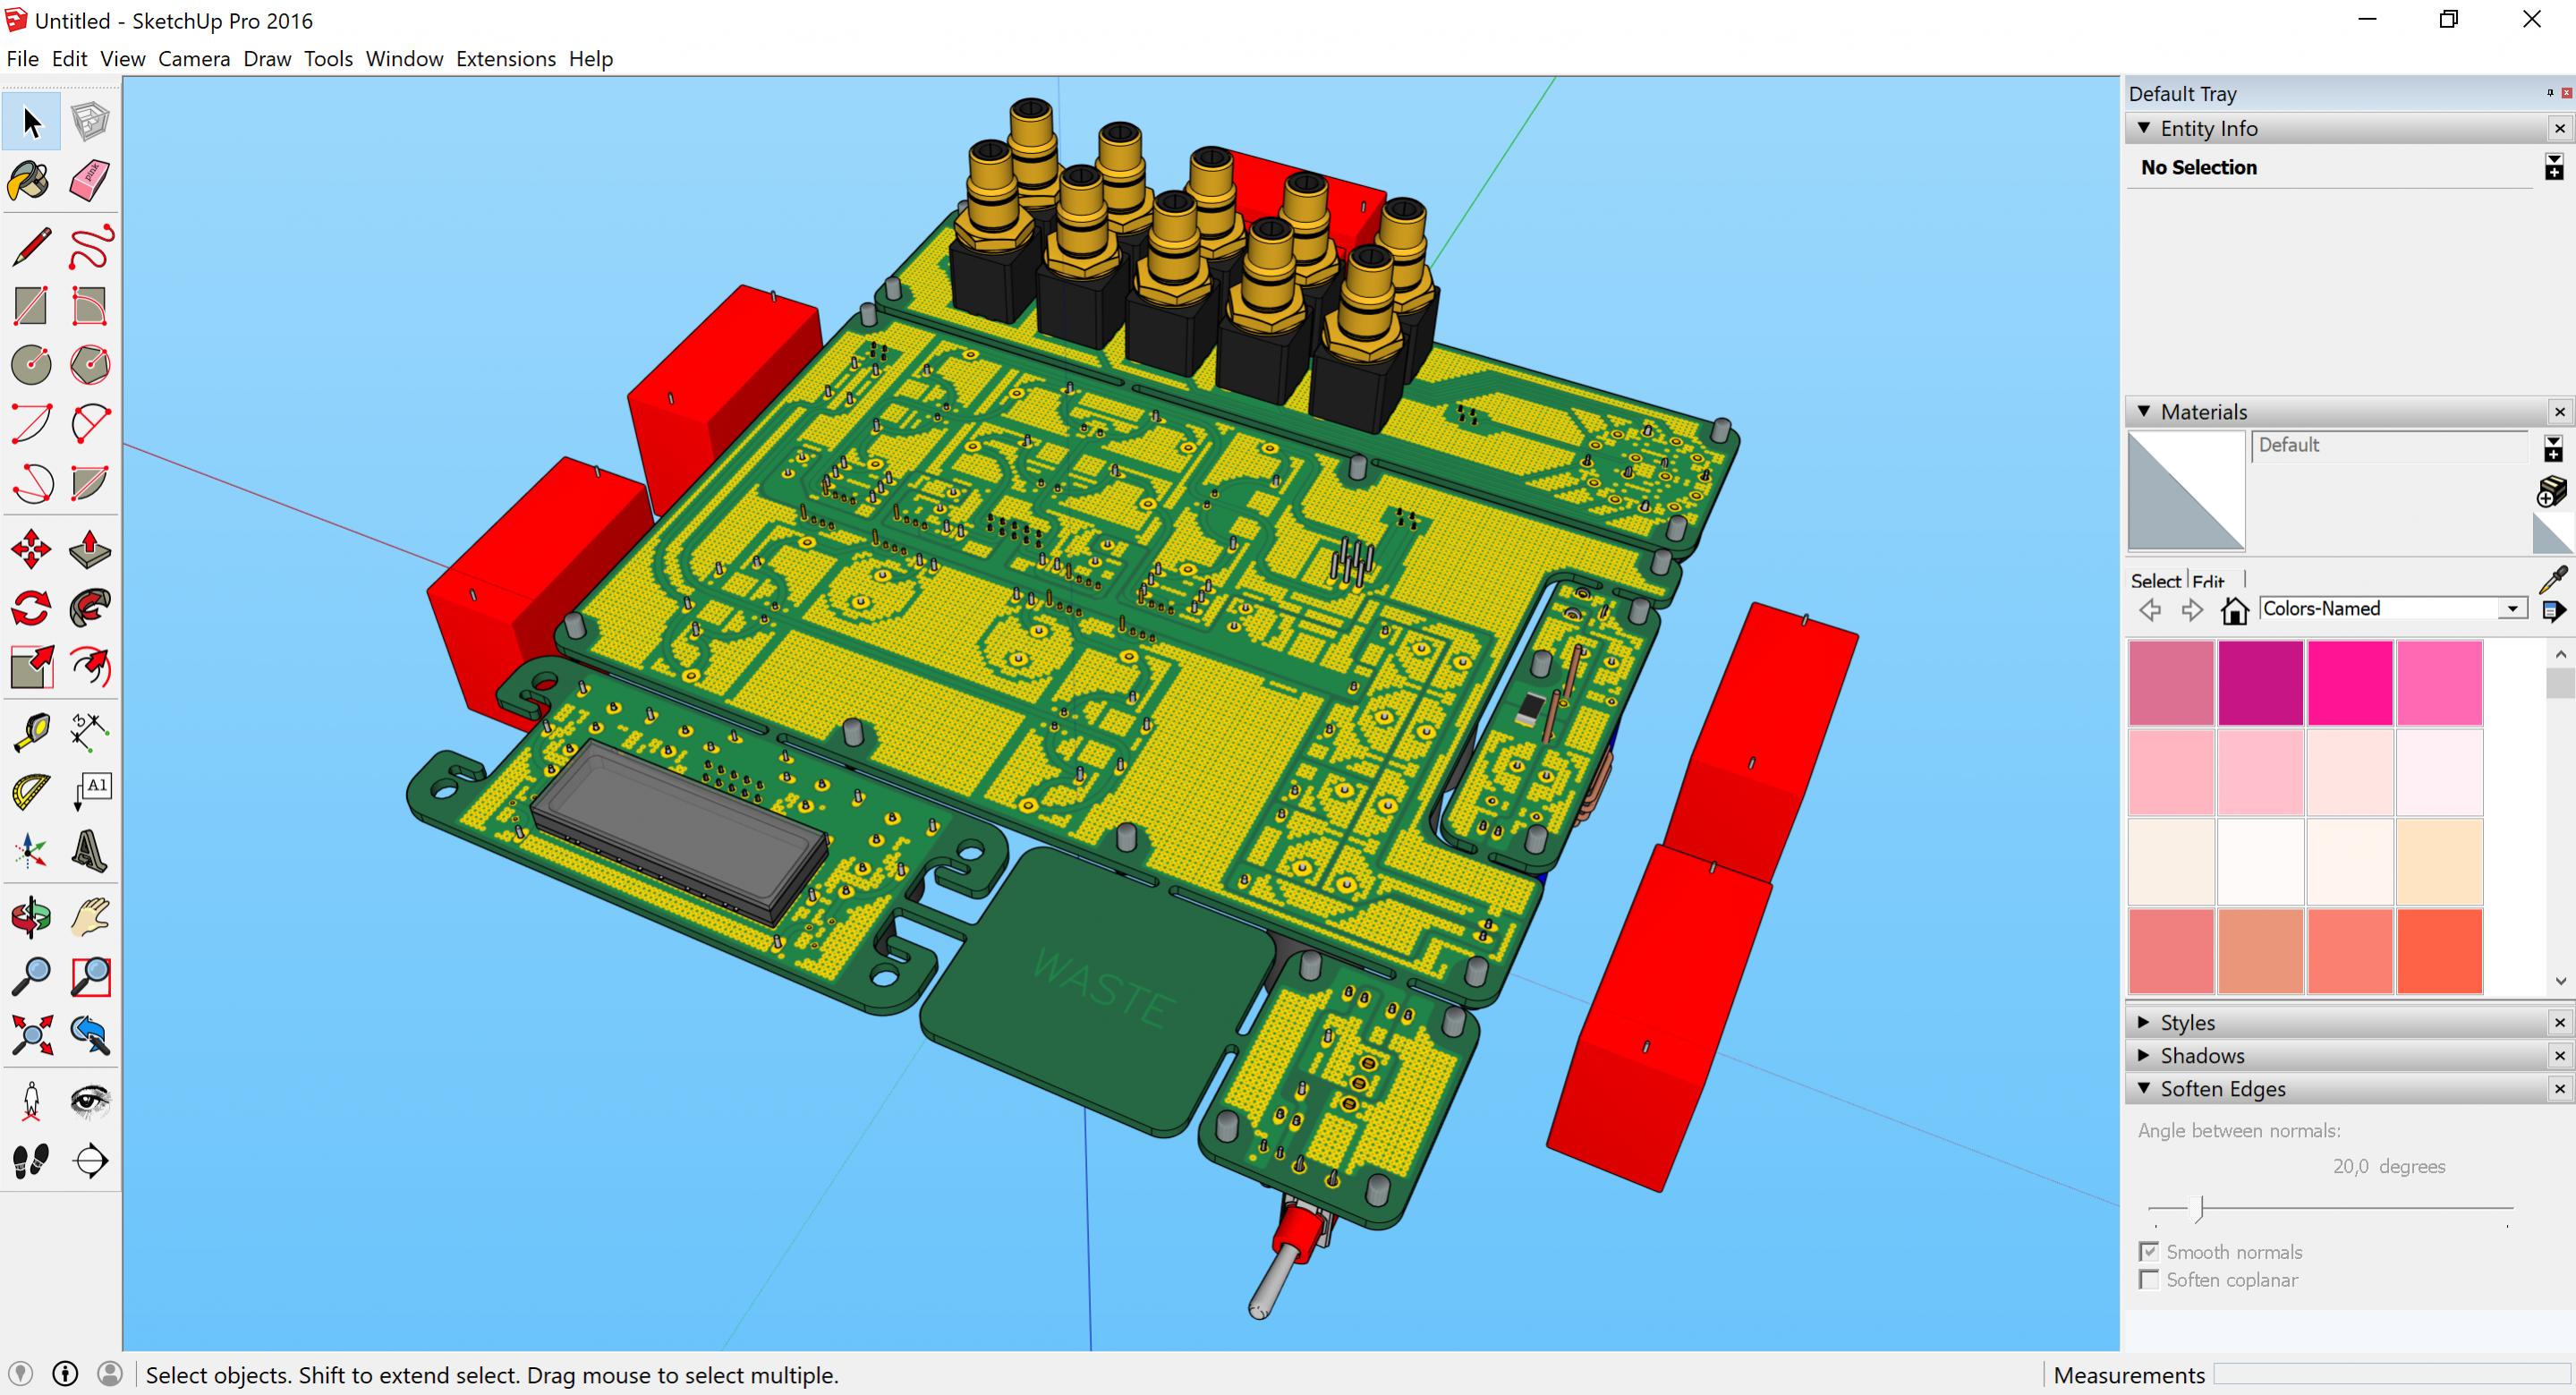
Task: Select the Circle tool
Action: pos(31,365)
